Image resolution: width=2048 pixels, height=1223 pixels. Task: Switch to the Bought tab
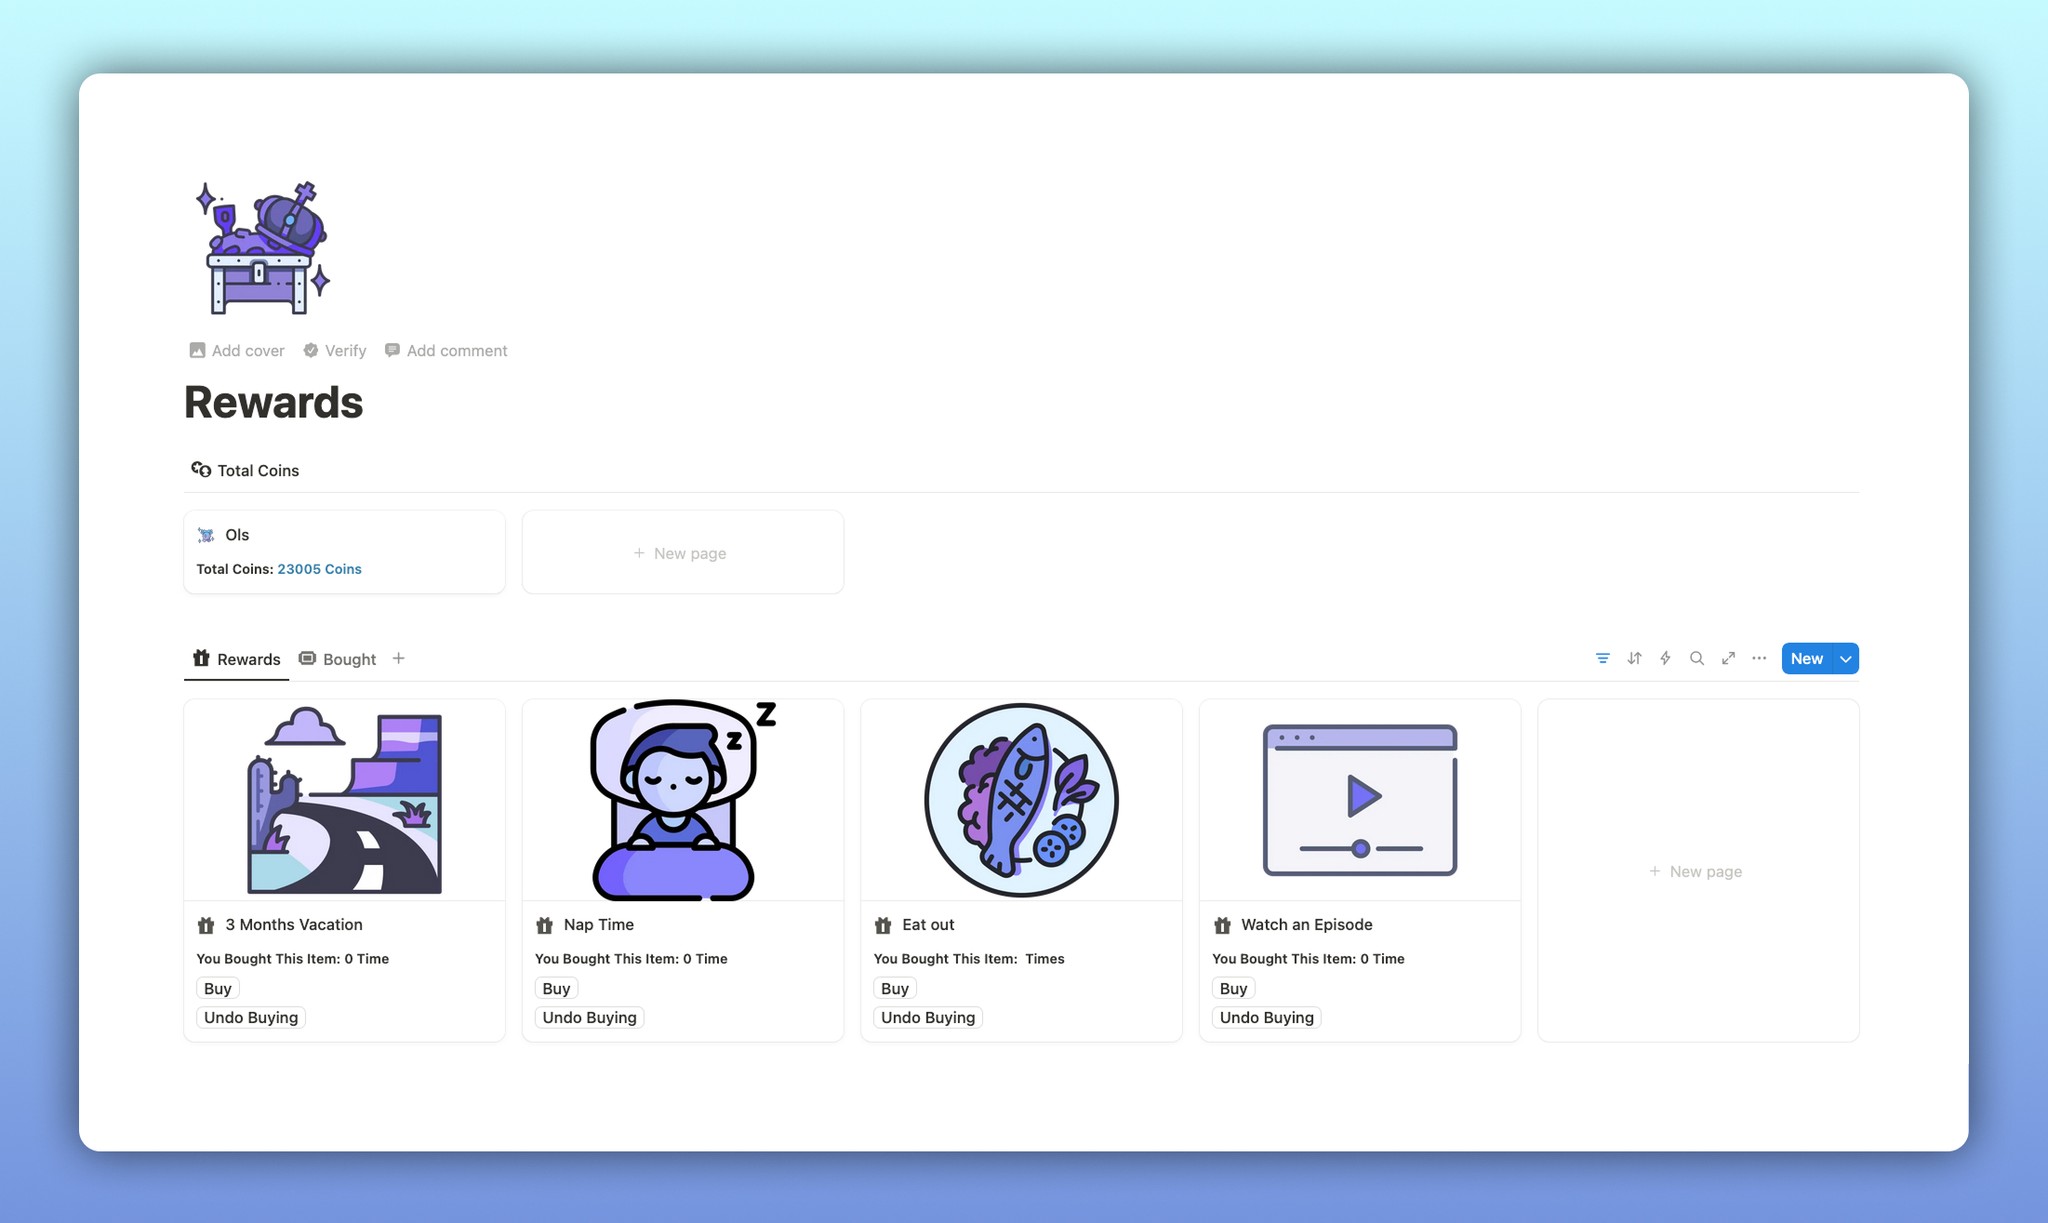point(349,658)
